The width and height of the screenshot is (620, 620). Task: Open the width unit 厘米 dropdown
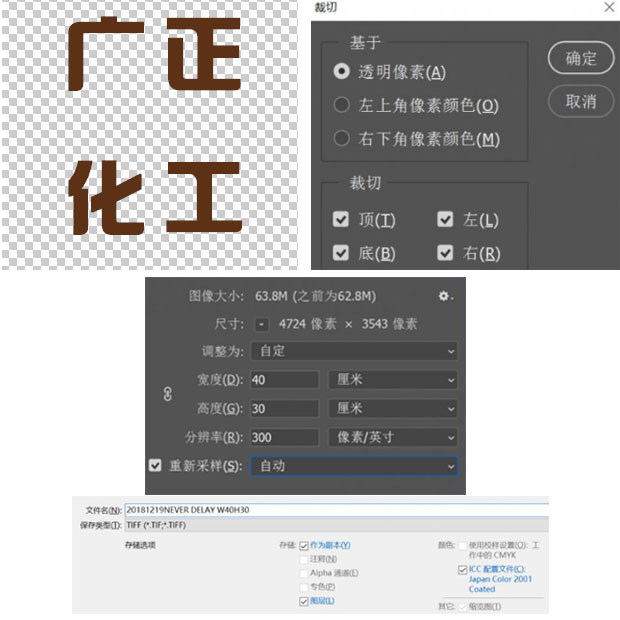[x=392, y=380]
